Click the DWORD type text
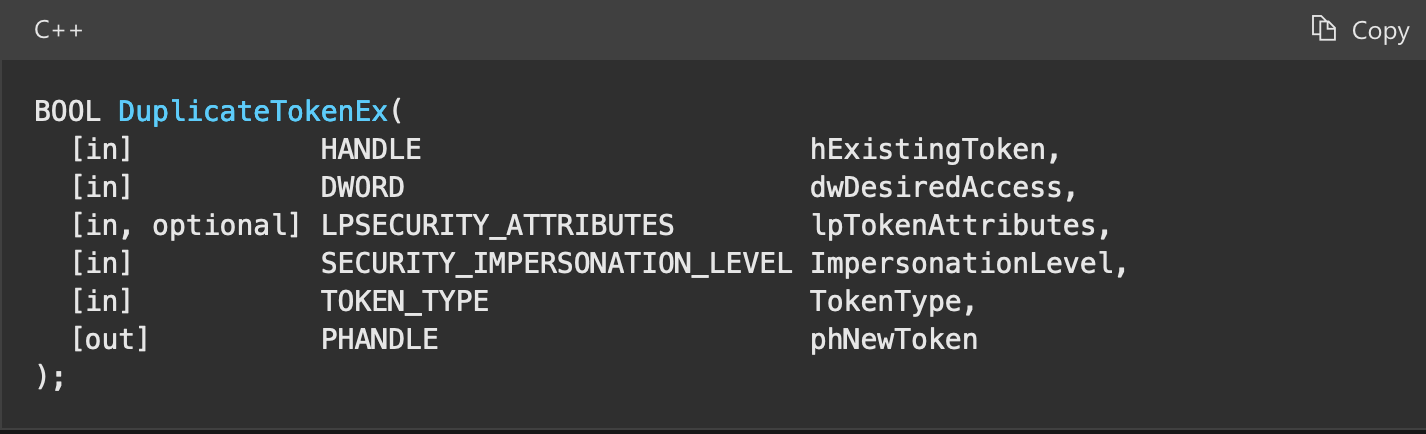This screenshot has height=434, width=1426. [x=362, y=188]
